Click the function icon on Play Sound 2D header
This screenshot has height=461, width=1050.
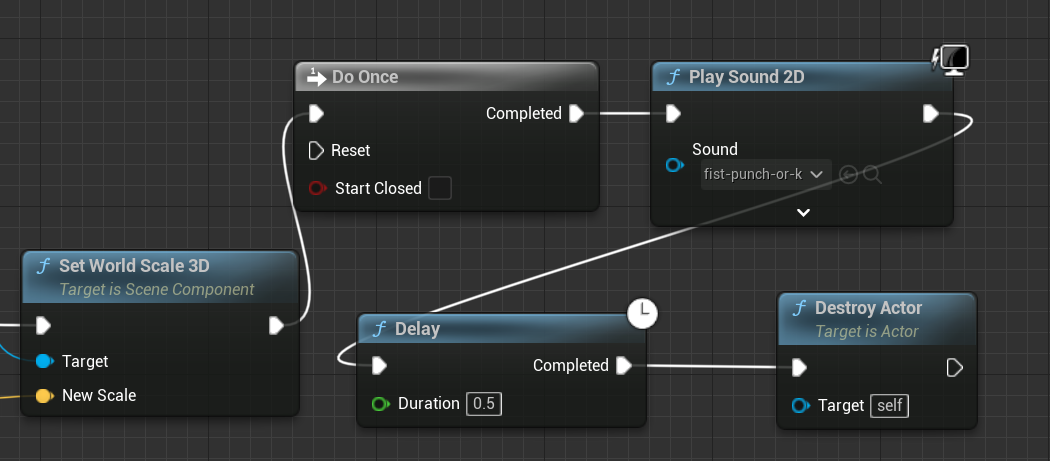click(674, 78)
